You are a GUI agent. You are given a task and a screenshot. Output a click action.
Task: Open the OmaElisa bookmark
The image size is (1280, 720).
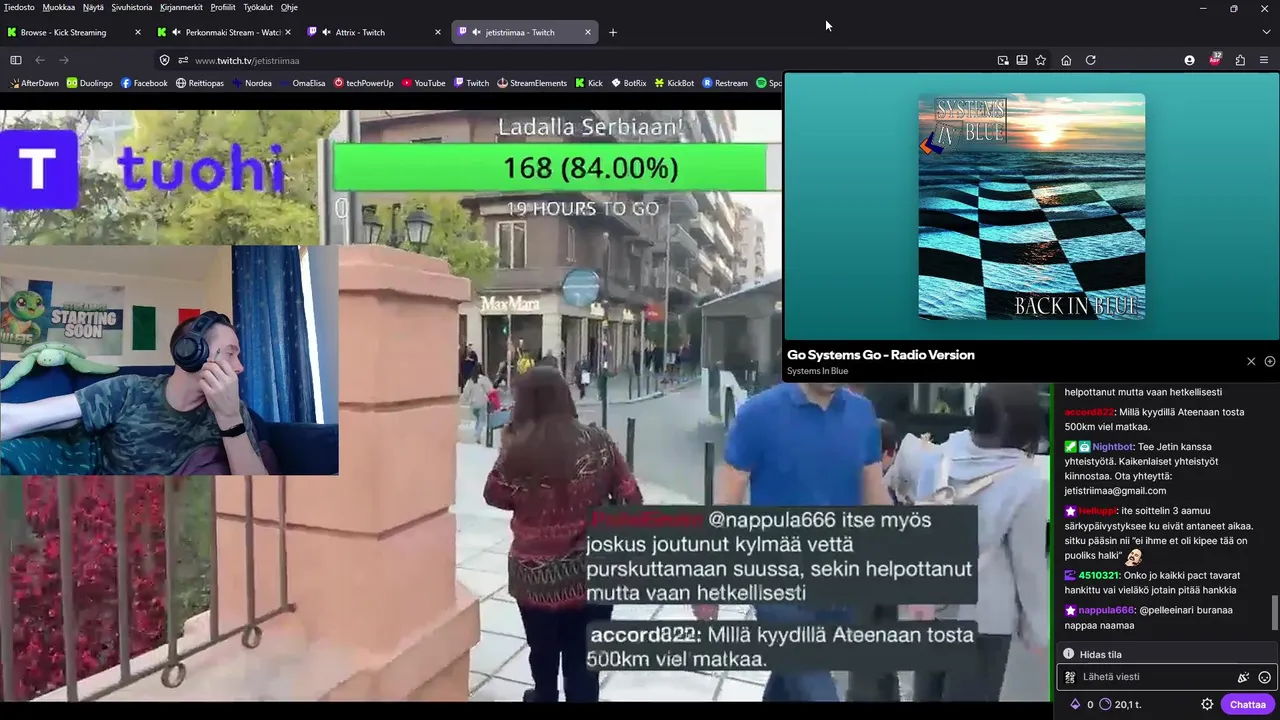(303, 83)
